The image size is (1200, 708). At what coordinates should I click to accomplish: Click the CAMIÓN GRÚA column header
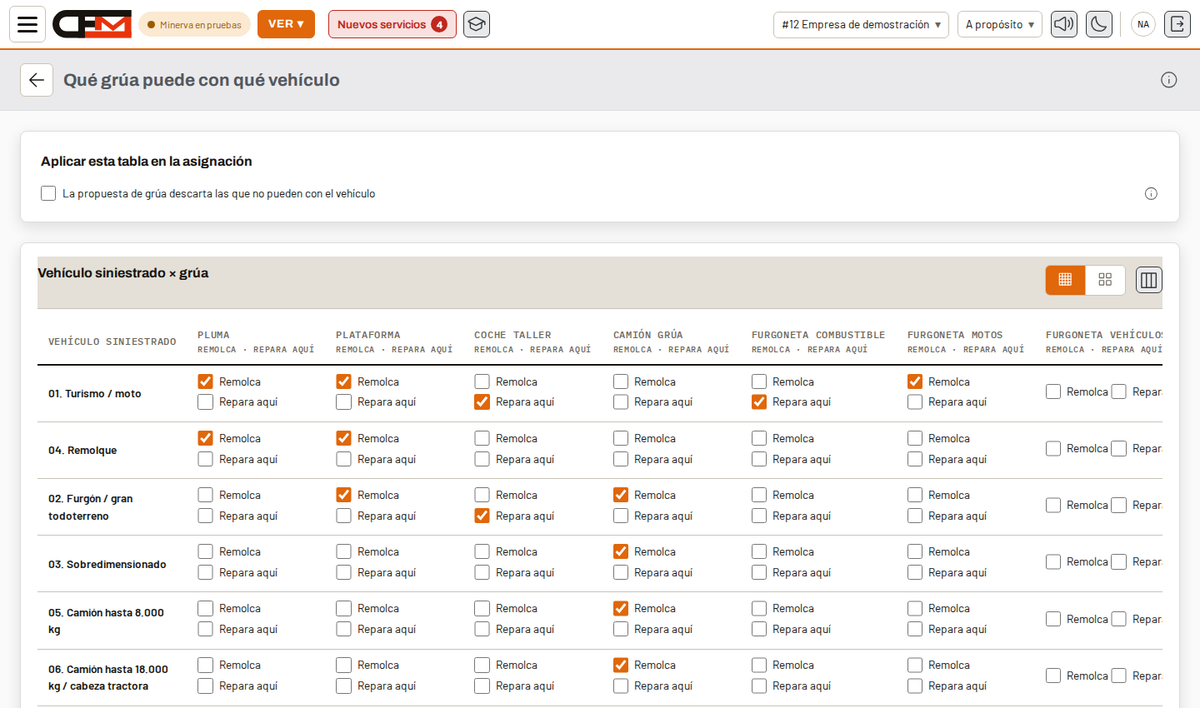(648, 335)
